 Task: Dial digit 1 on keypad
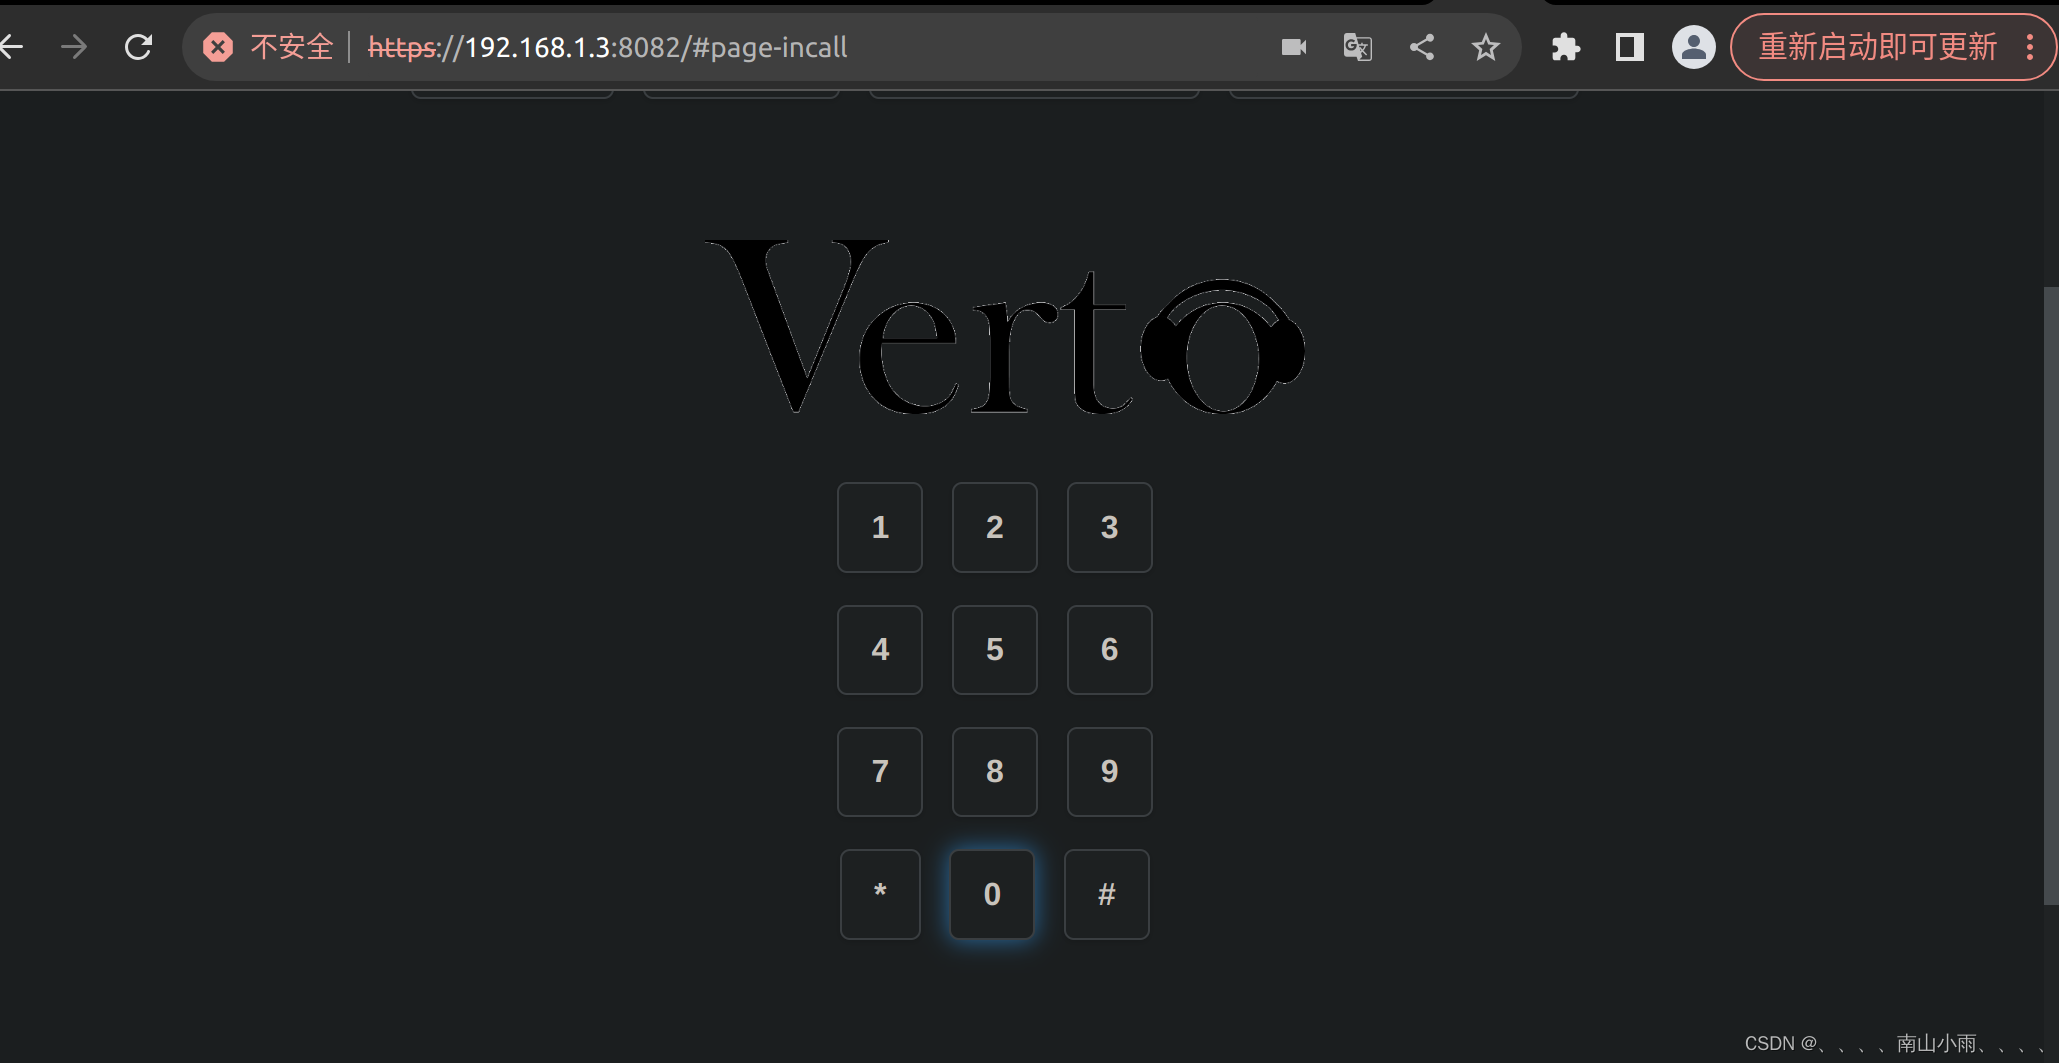point(880,528)
